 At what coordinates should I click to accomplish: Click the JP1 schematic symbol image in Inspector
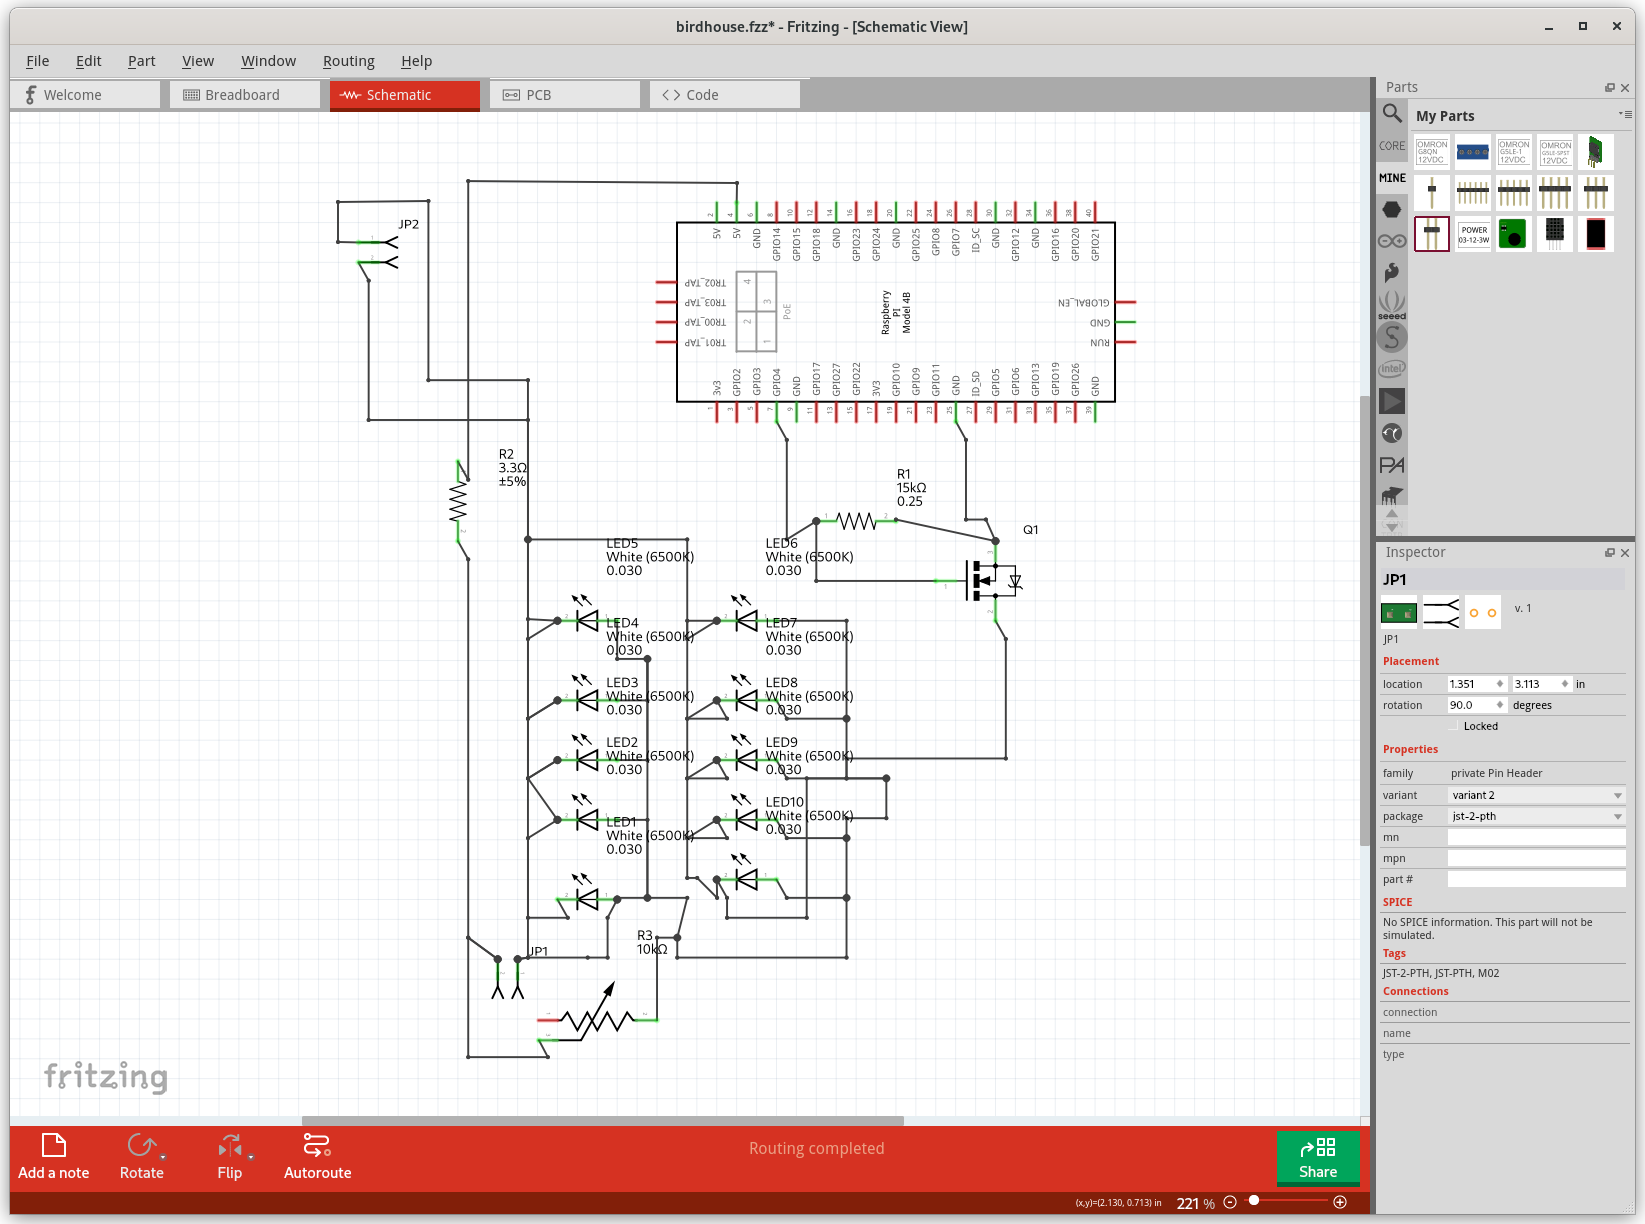tap(1441, 612)
